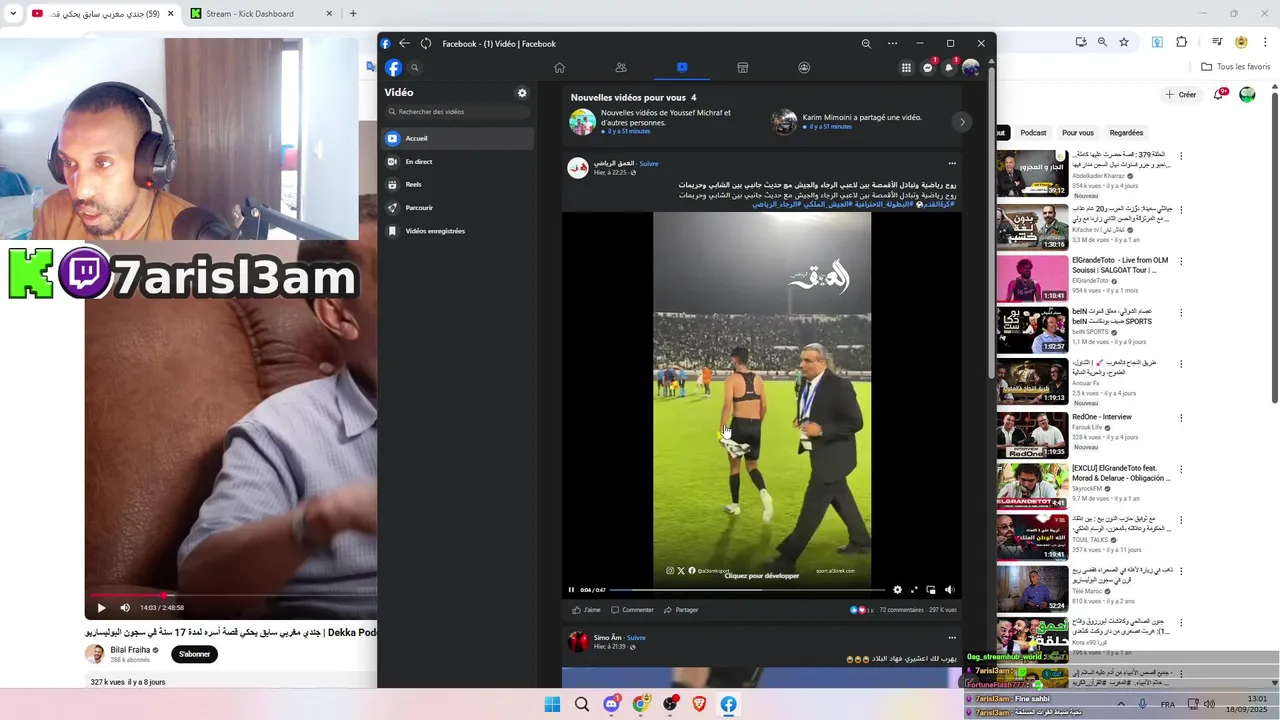
Task: Mute YouTube player volume icon
Action: pos(125,607)
